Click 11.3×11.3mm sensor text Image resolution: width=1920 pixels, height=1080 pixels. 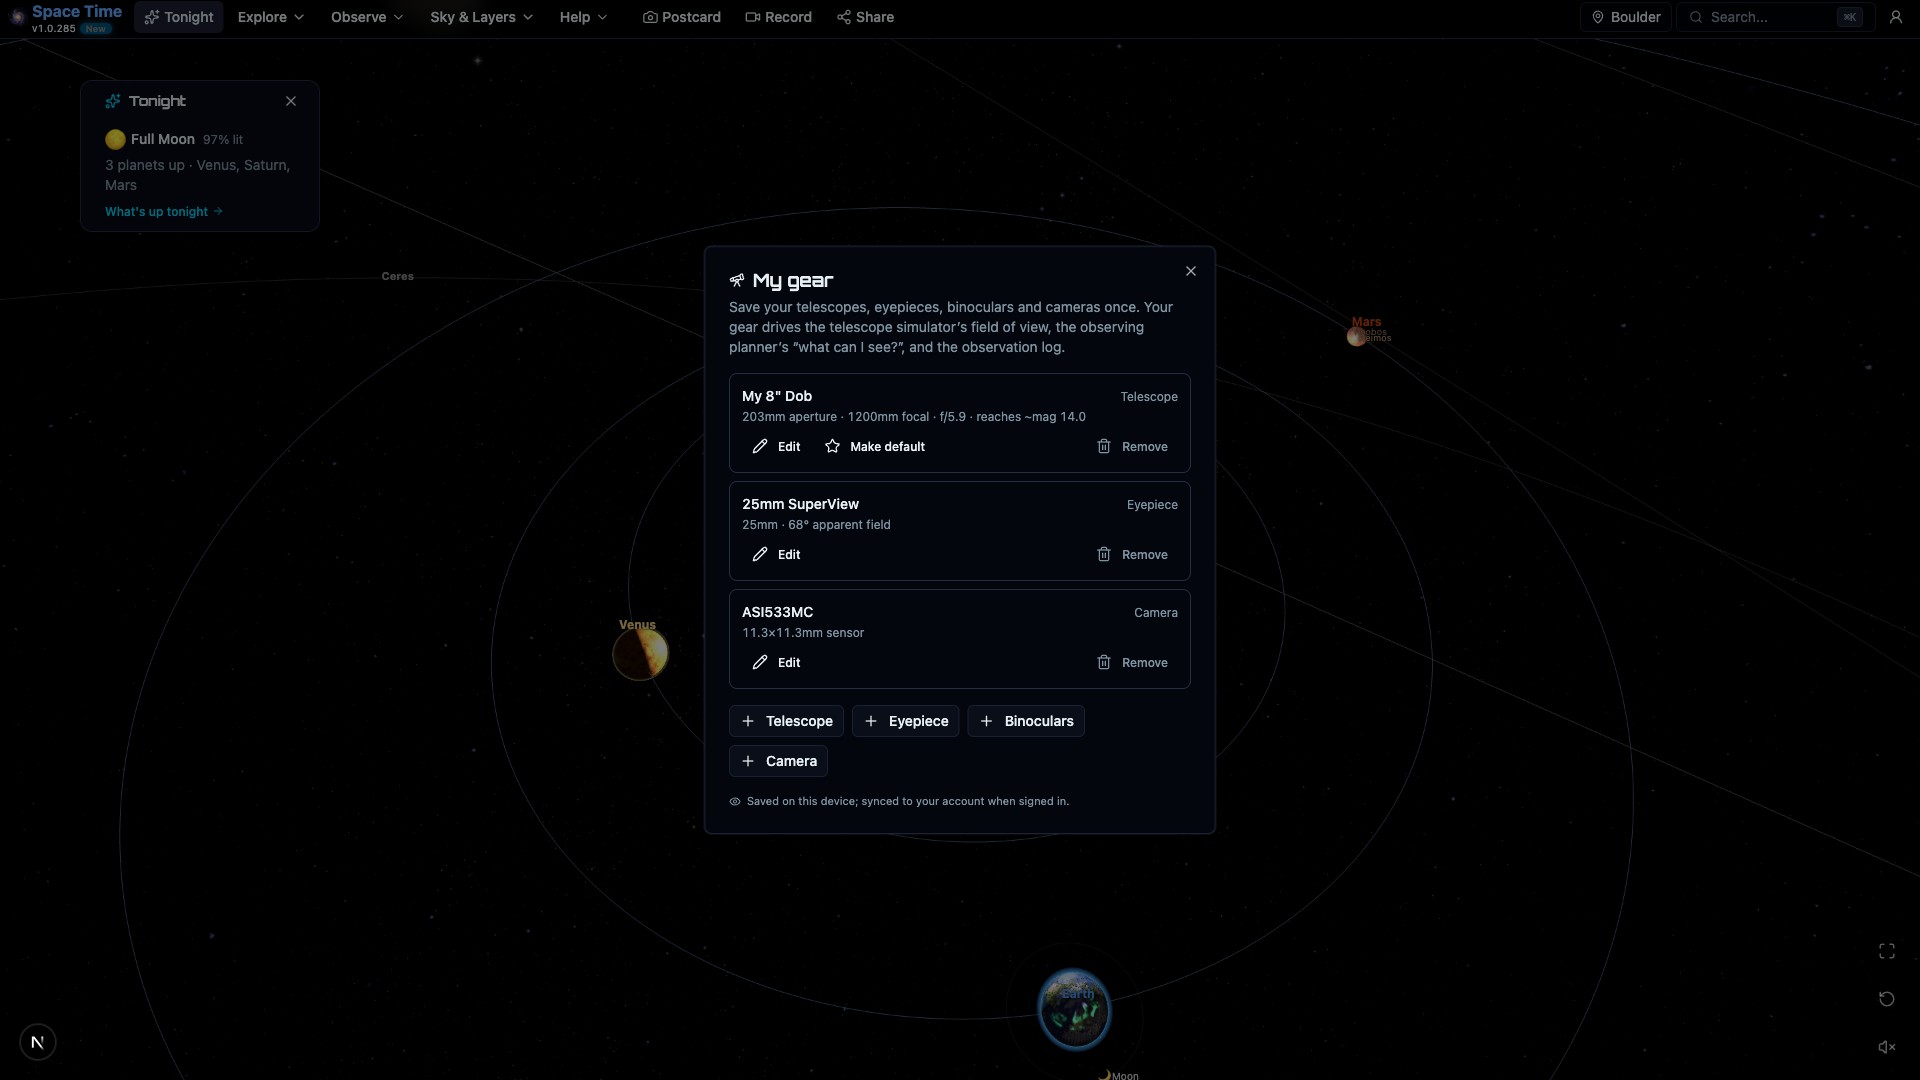coord(803,633)
